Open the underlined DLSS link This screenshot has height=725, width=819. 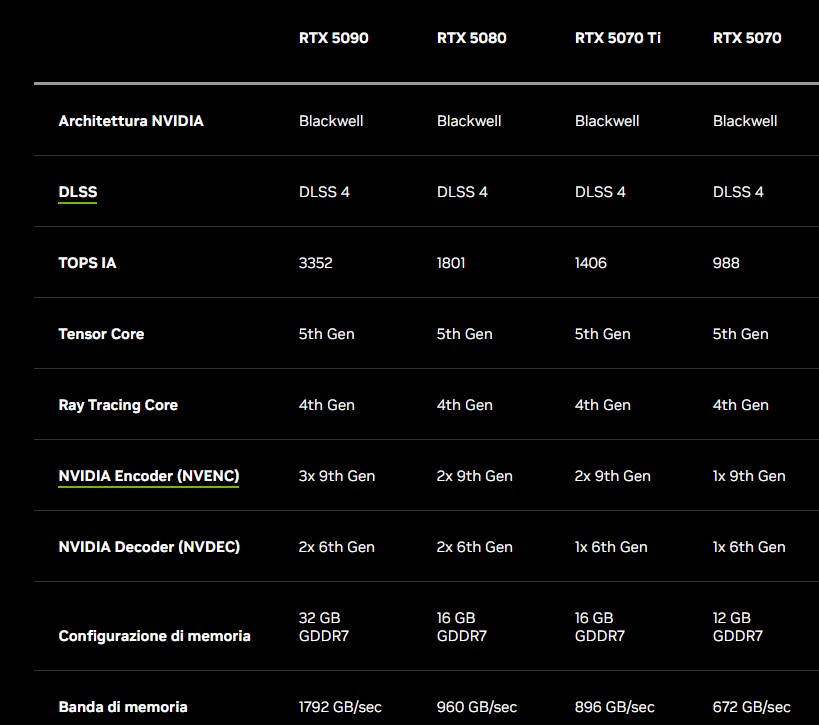coord(78,192)
